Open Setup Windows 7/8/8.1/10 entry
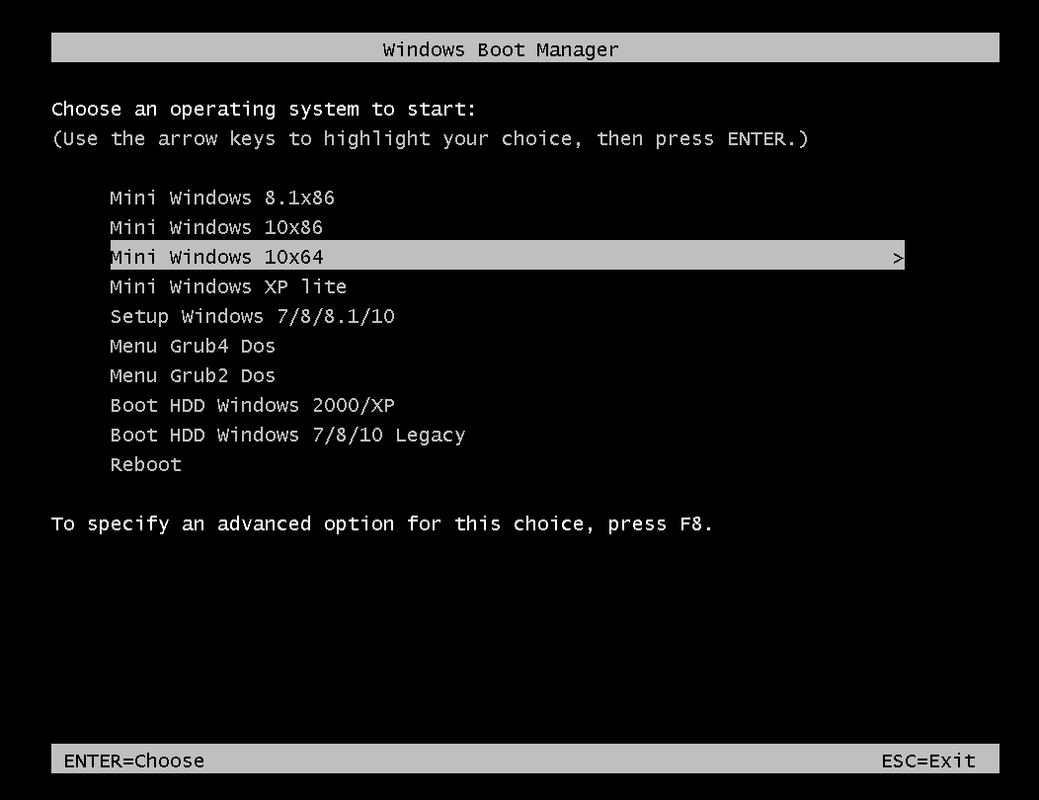 [252, 316]
